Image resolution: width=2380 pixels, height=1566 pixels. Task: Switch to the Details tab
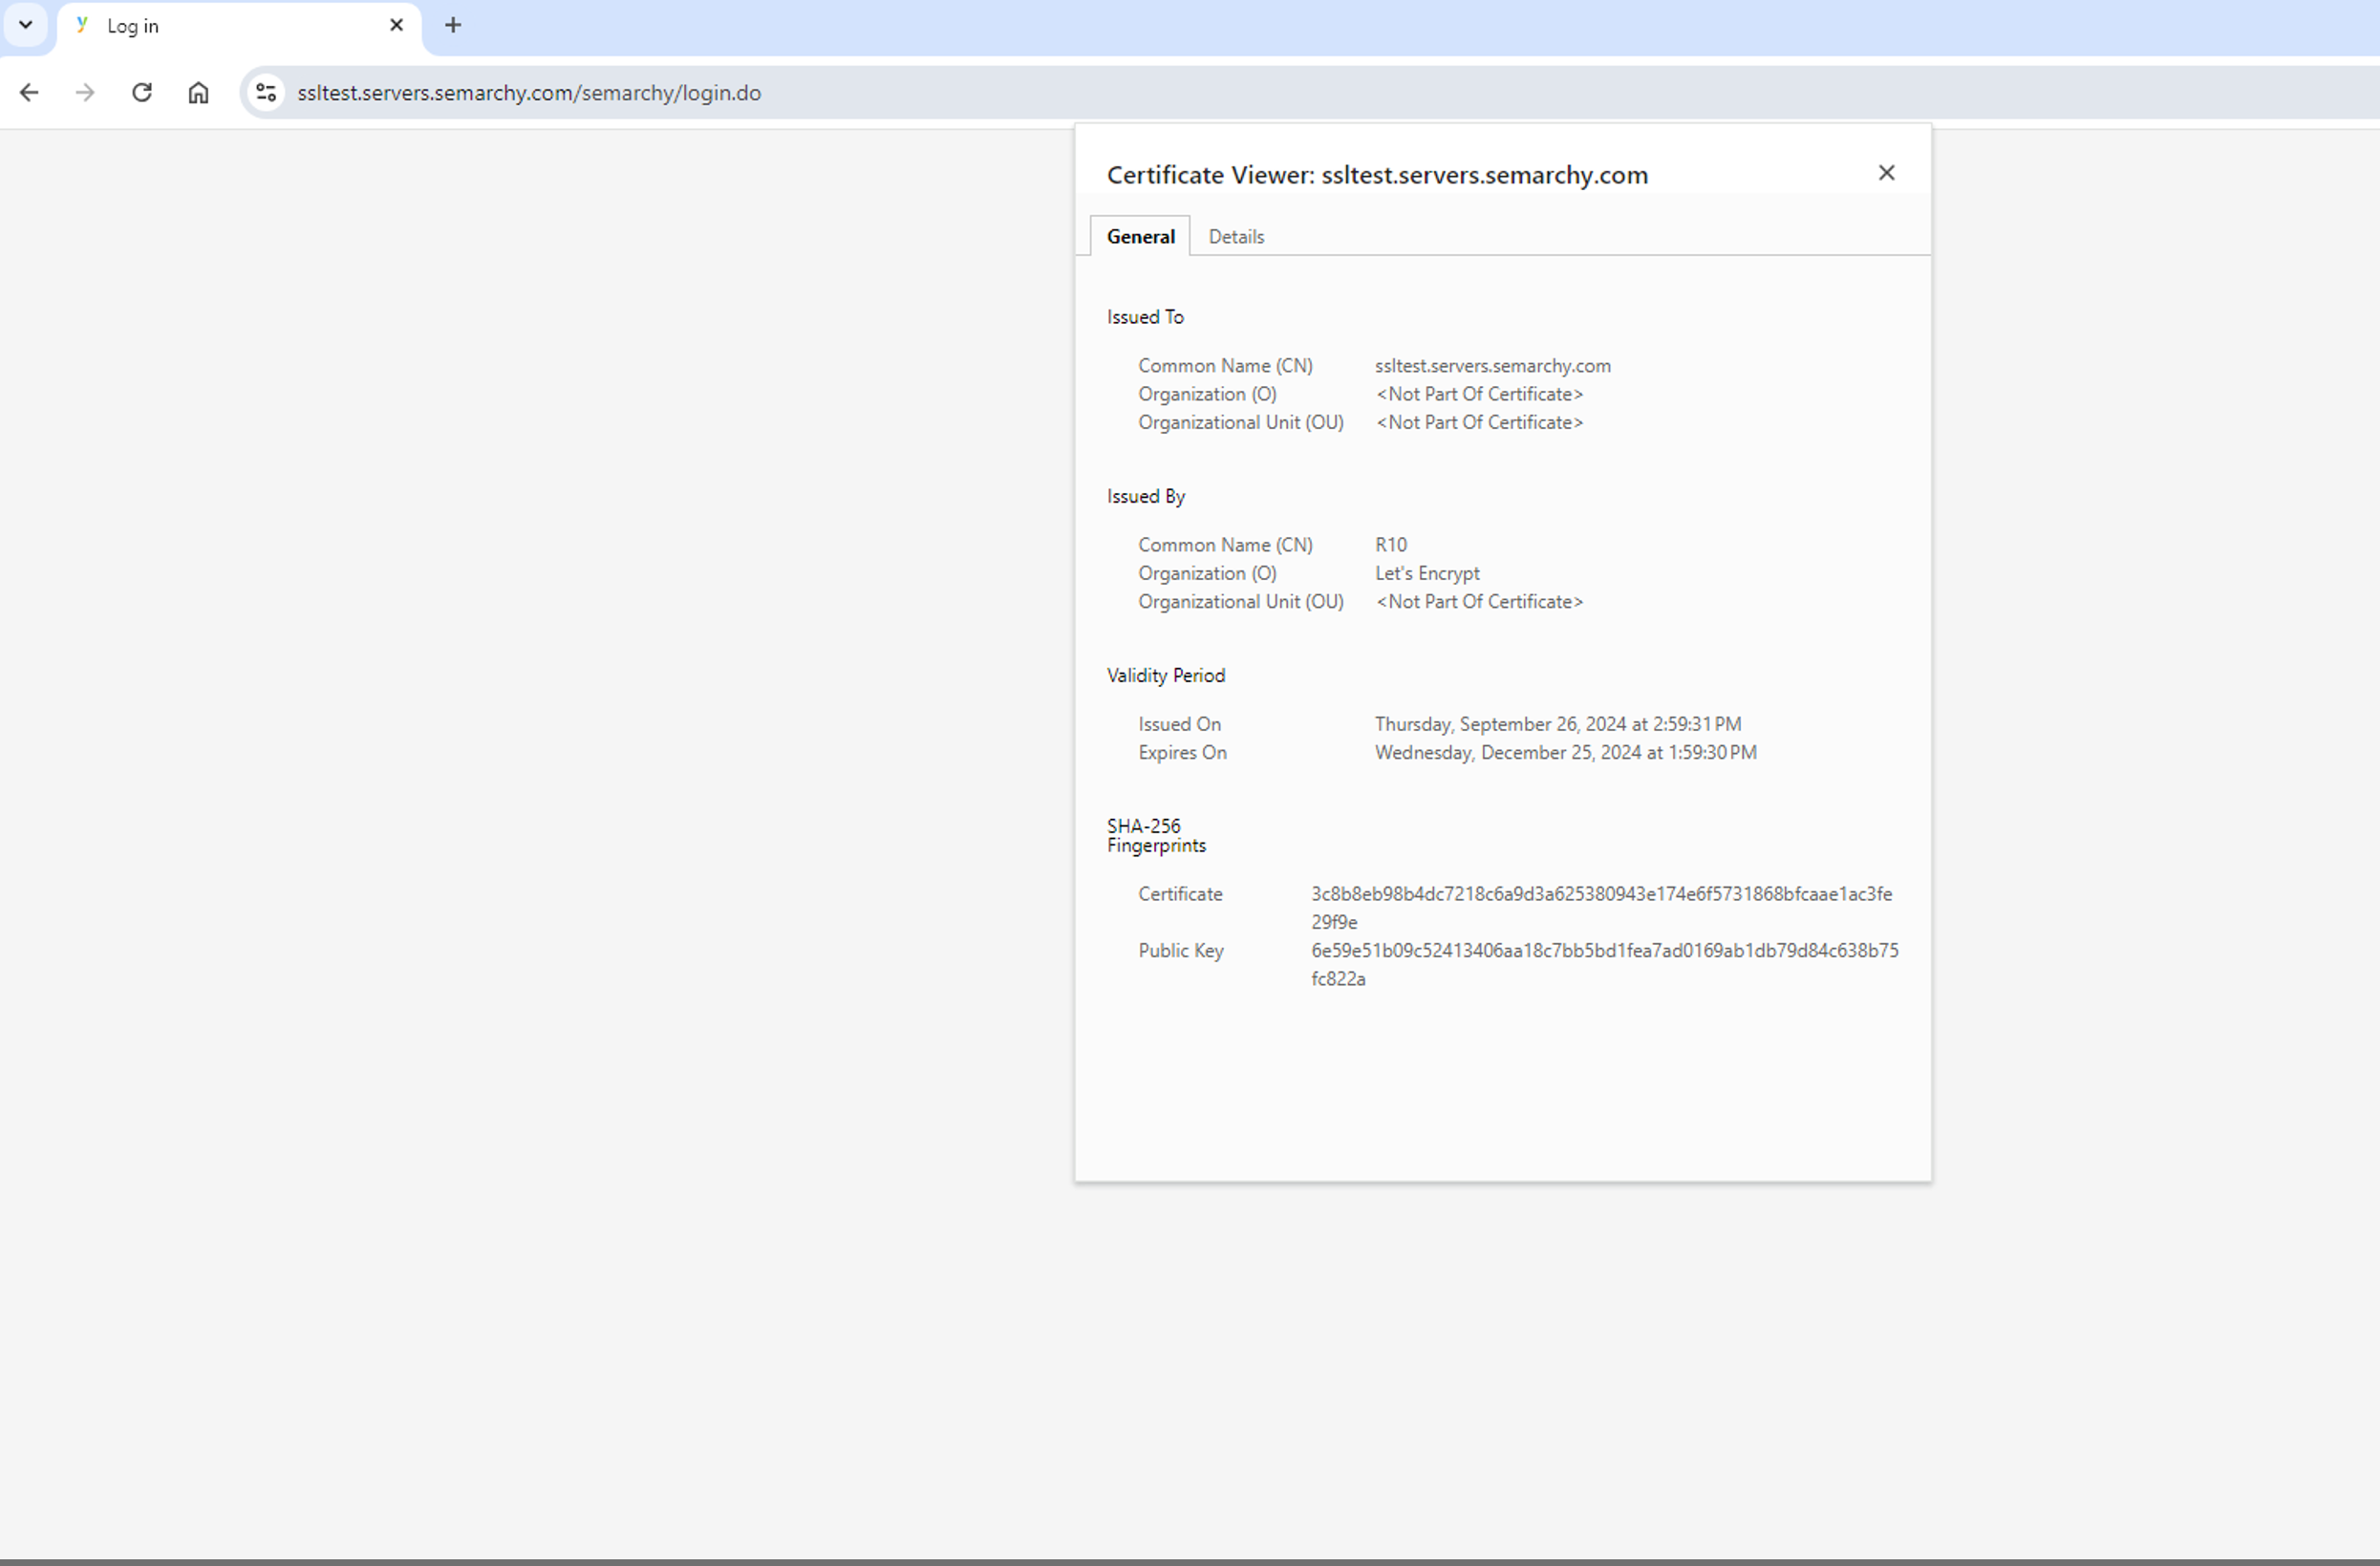click(x=1236, y=237)
